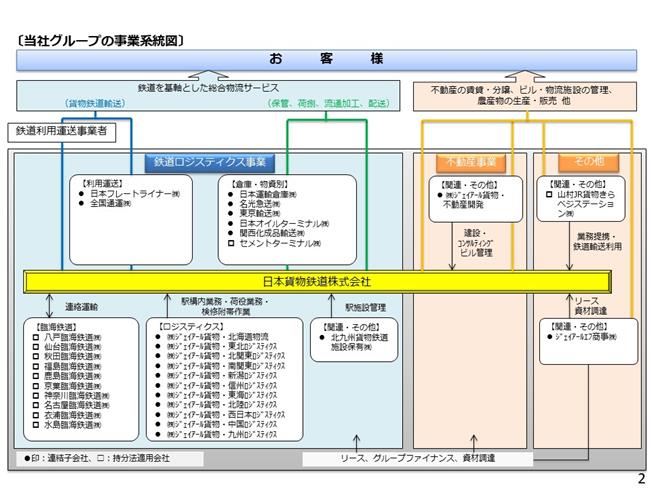Click 山村JR貨物きらベジステーション㈱ entry
Image resolution: width=651 pixels, height=488 pixels.
click(580, 204)
